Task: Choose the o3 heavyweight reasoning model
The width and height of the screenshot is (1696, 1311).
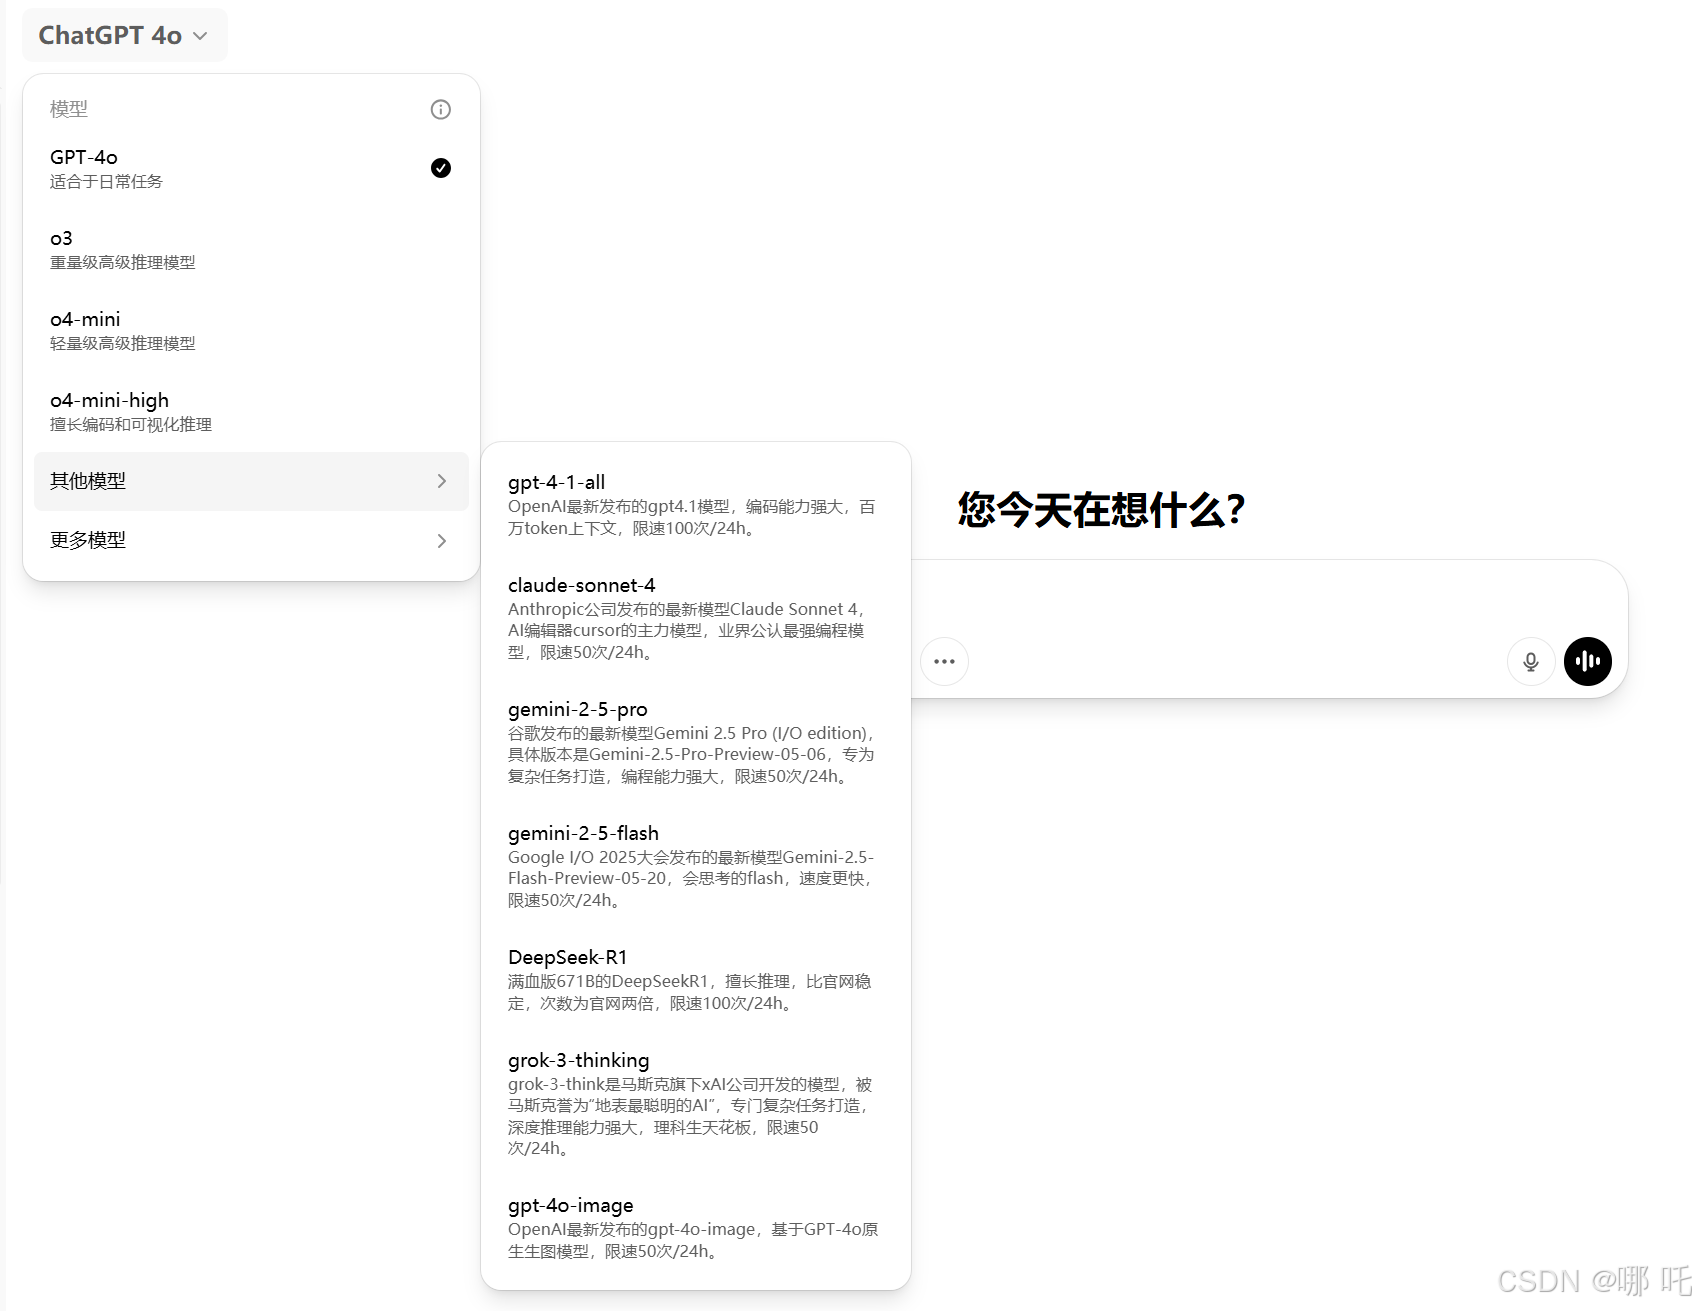Action: tap(251, 249)
